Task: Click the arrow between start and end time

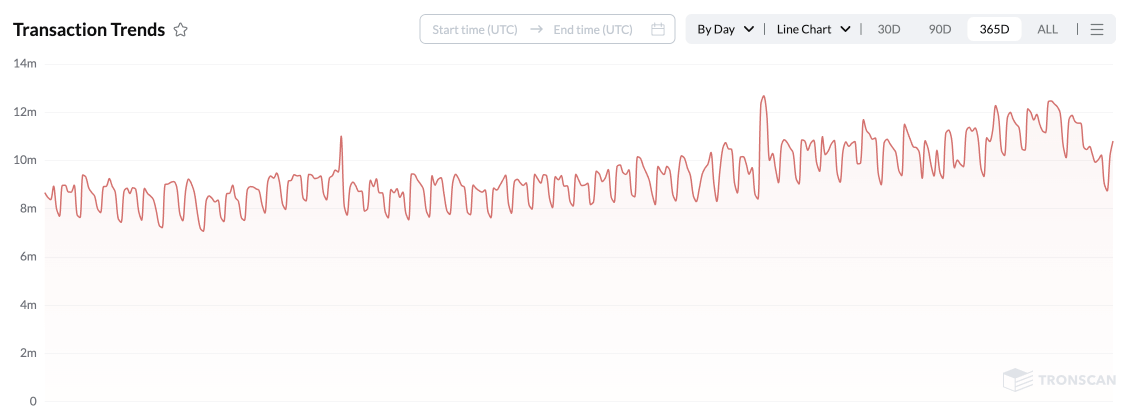Action: tap(536, 30)
